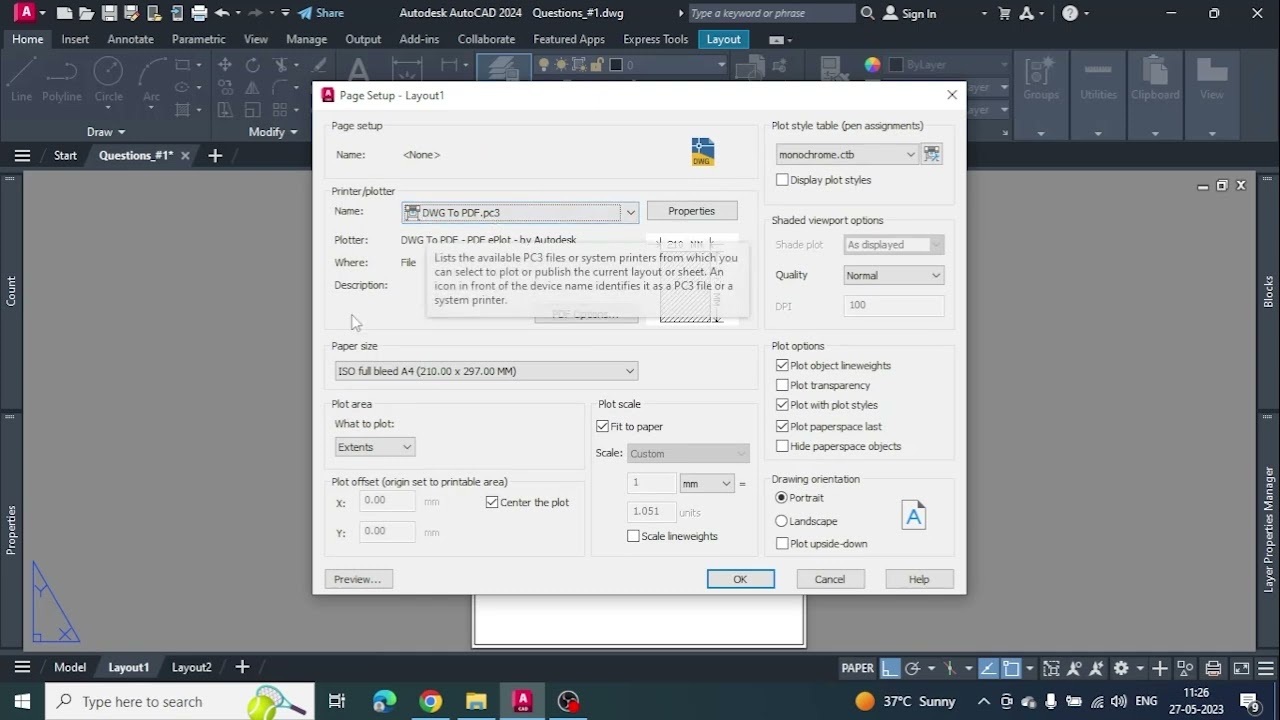Image resolution: width=1280 pixels, height=720 pixels.
Task: Expand the Draw panel dropdown
Action: pyautogui.click(x=106, y=132)
